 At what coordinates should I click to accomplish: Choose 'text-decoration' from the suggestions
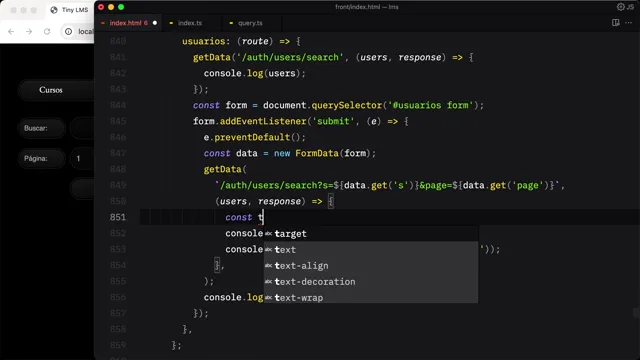pos(371,281)
